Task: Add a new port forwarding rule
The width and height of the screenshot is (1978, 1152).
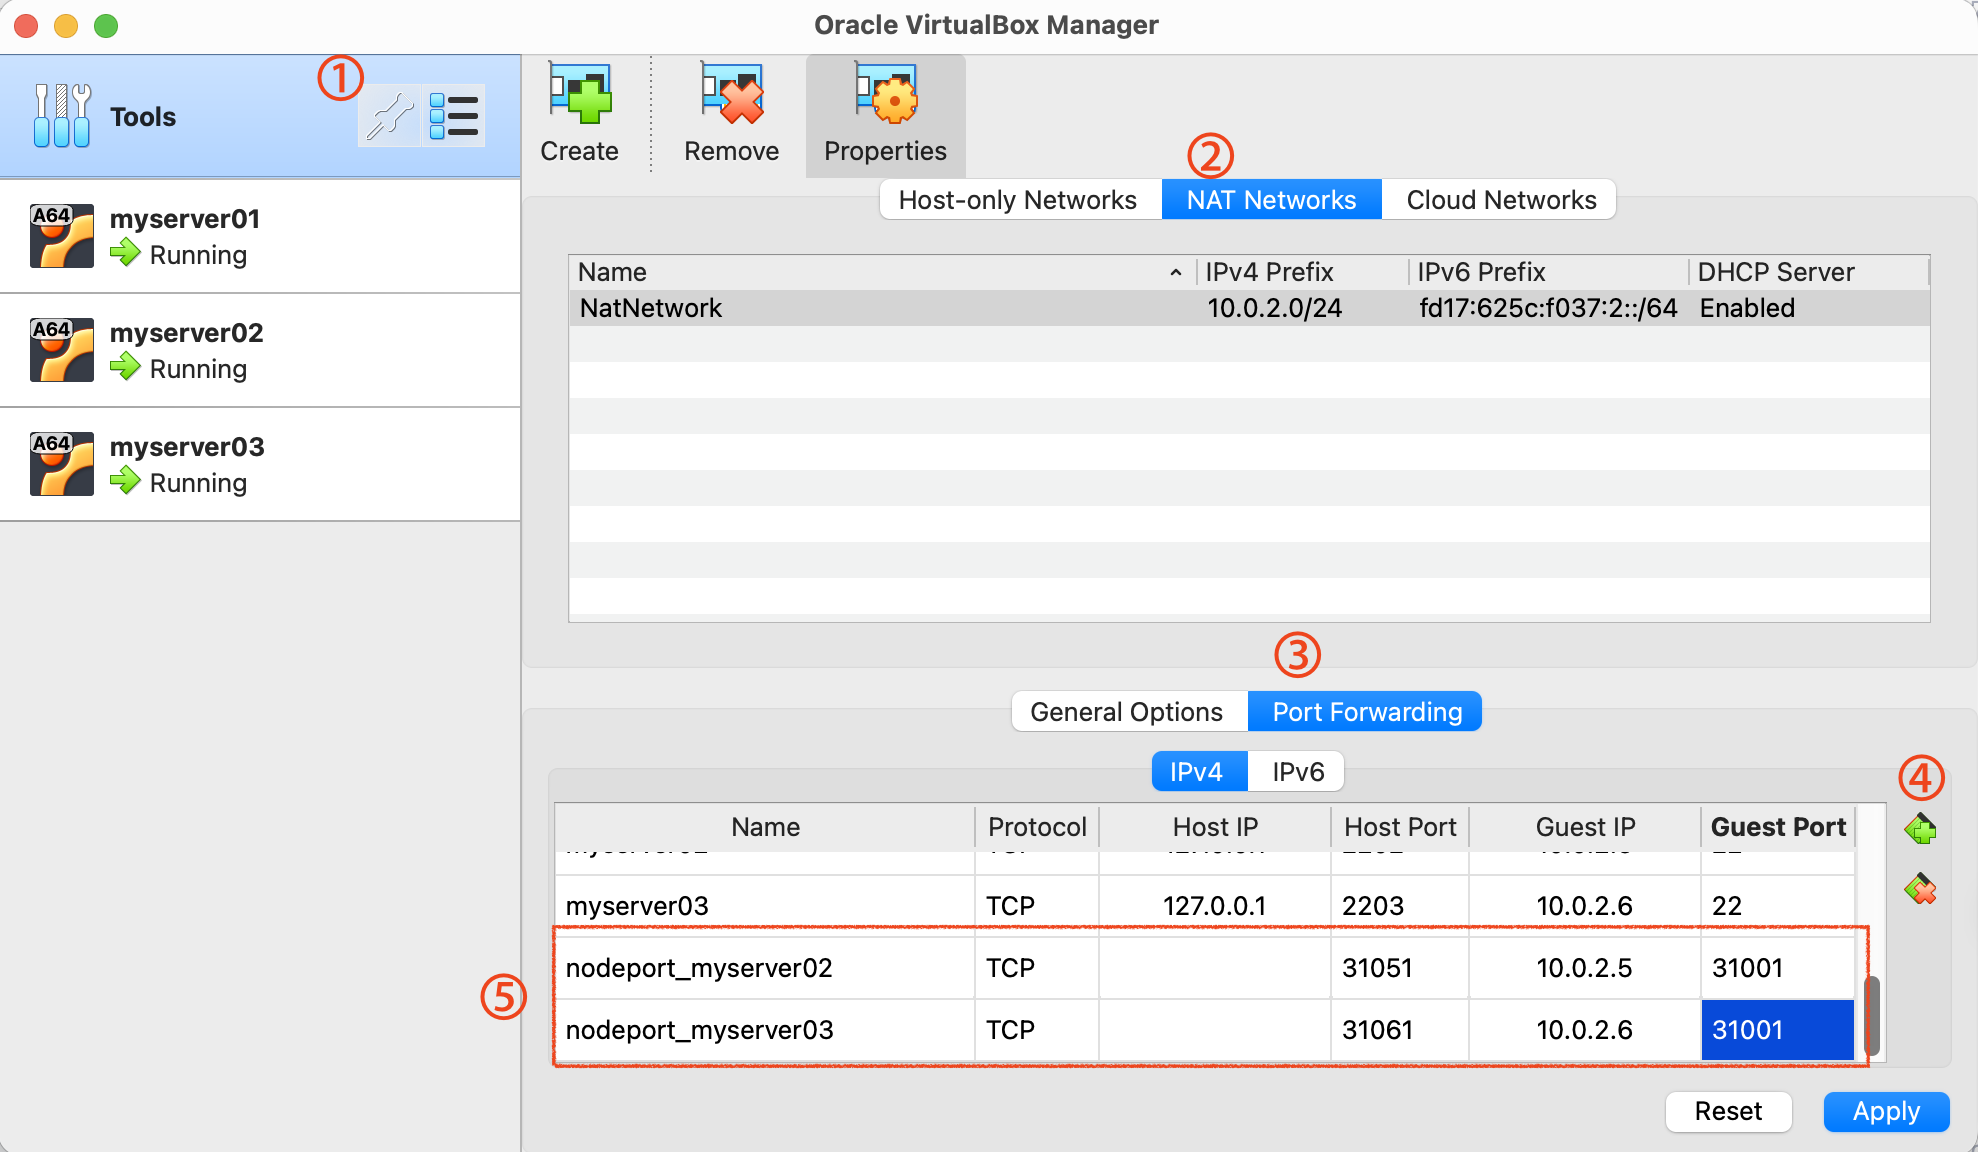Action: [1920, 829]
